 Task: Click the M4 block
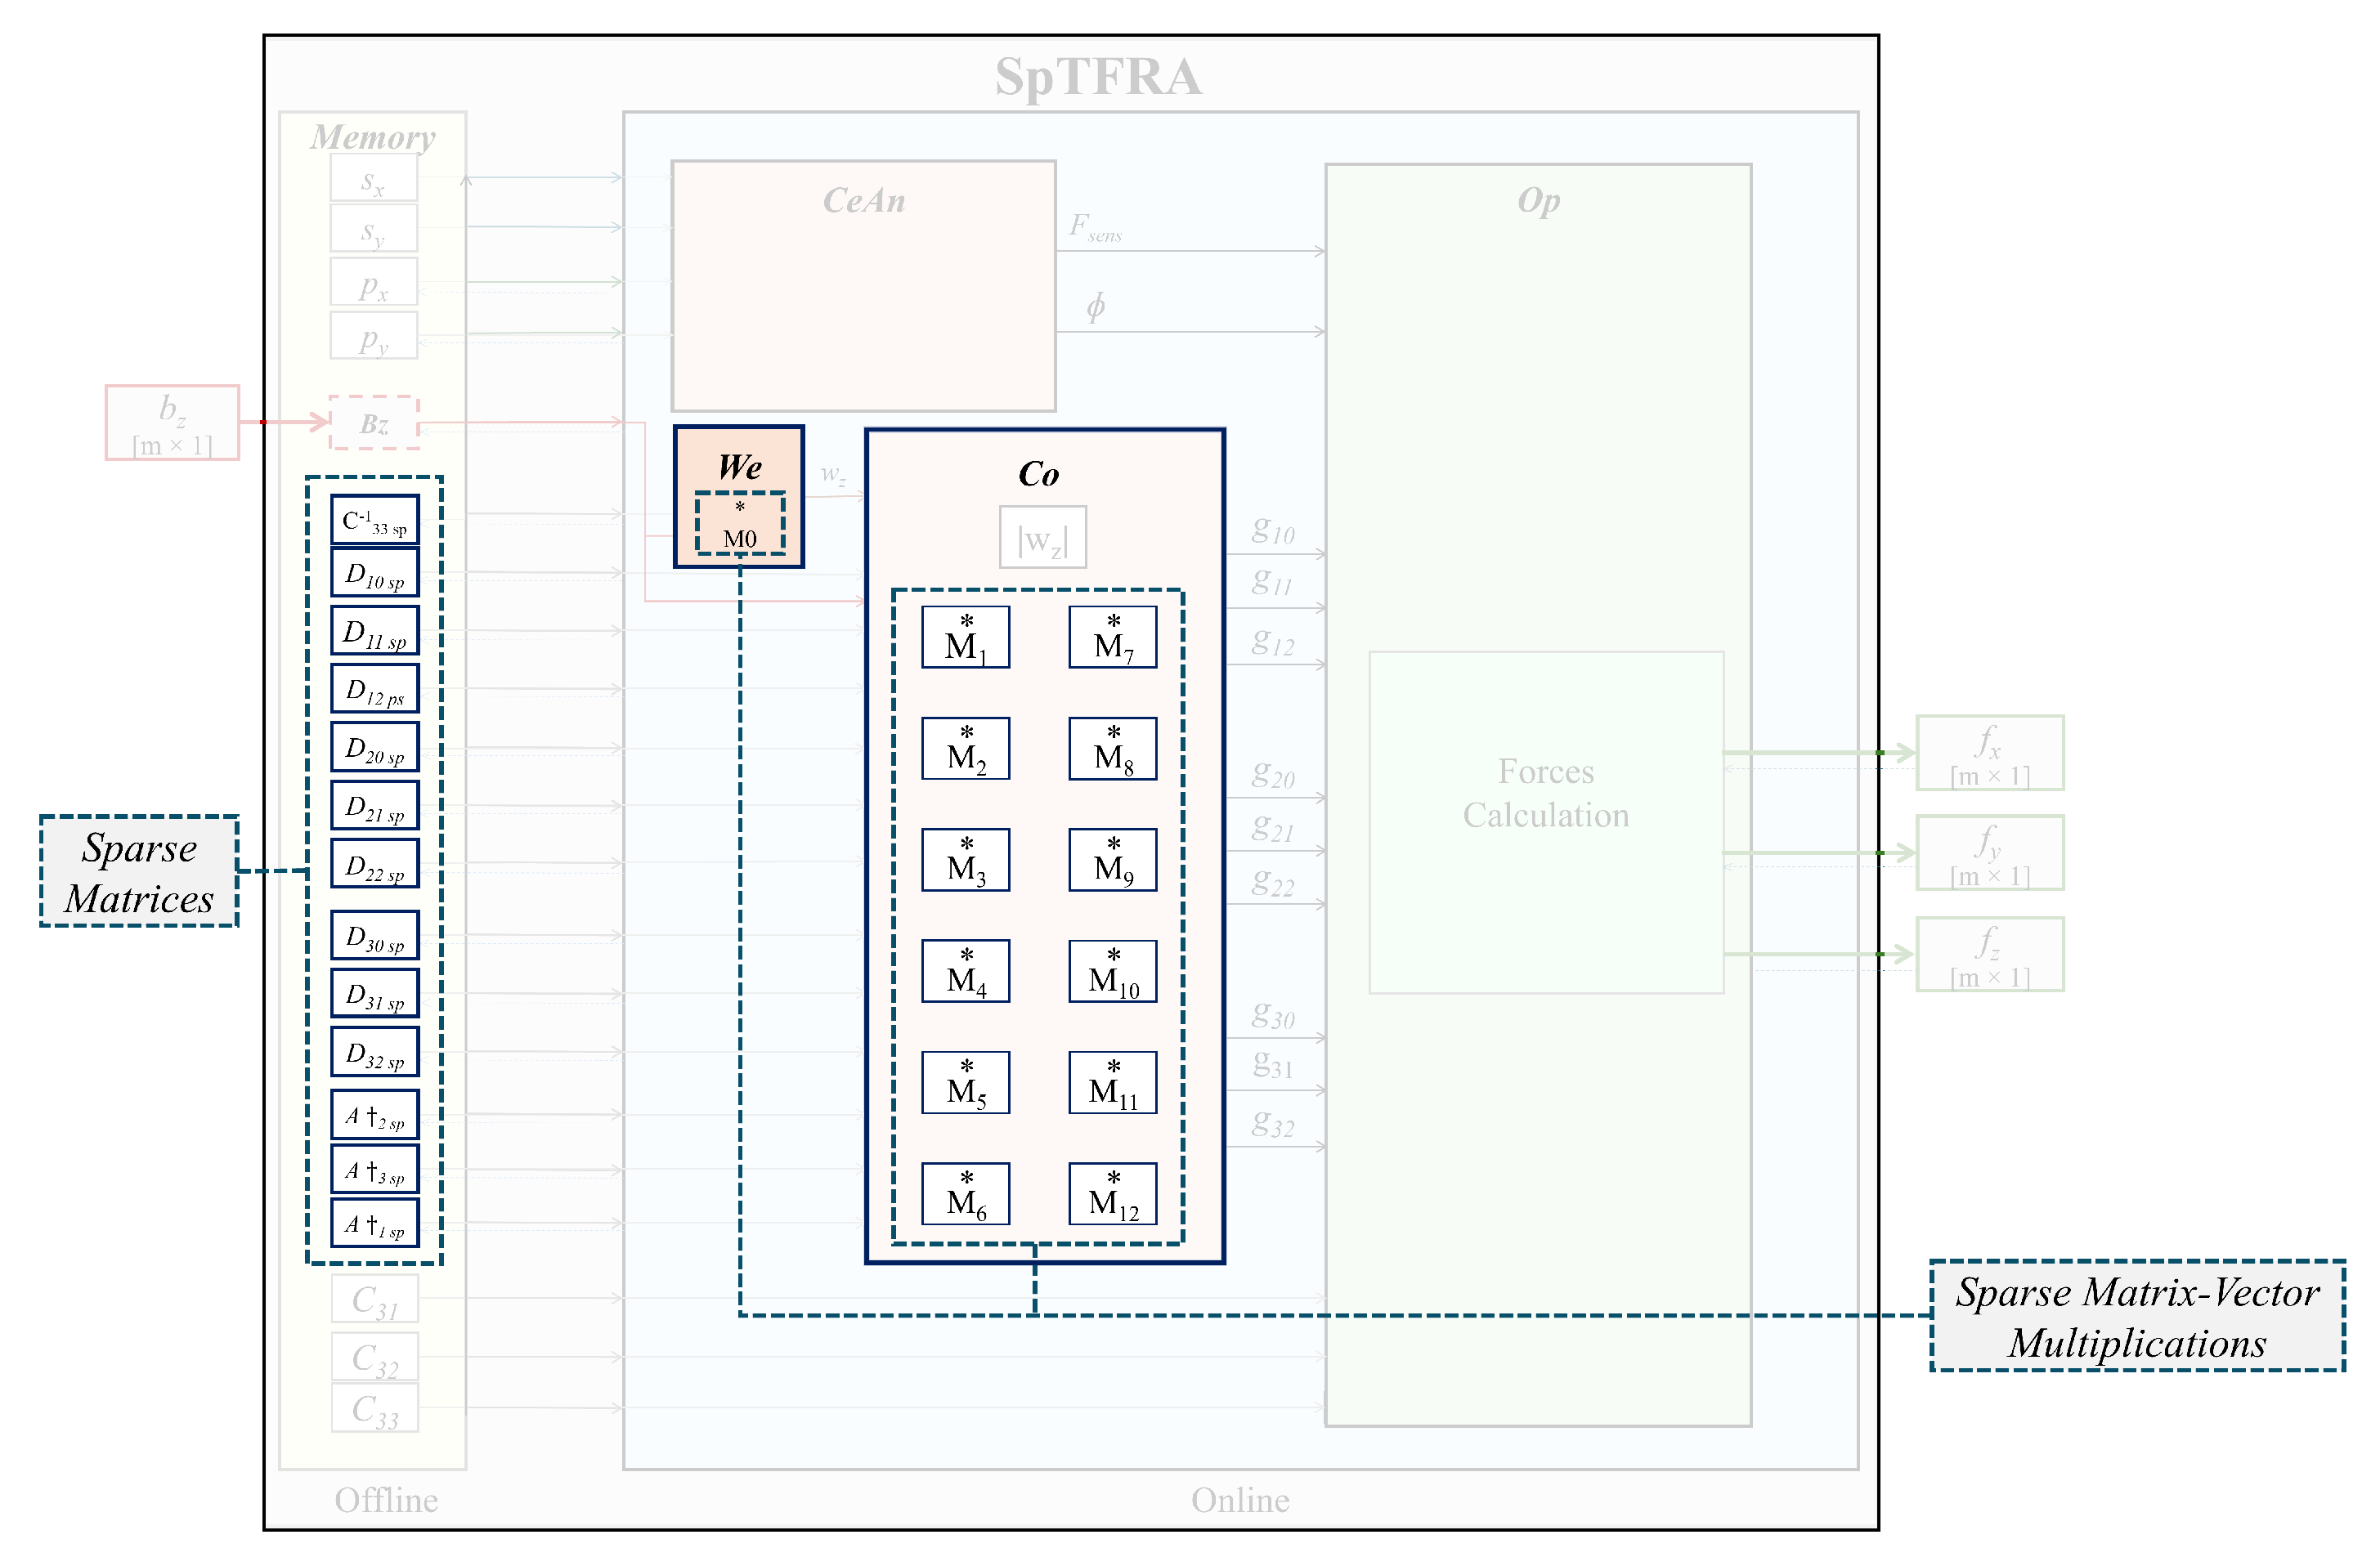click(x=965, y=971)
